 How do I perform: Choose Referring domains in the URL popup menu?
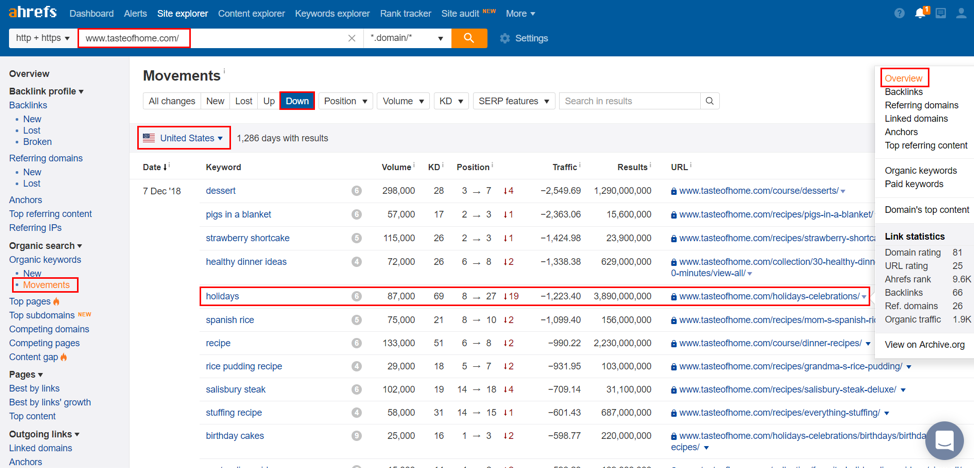(921, 105)
